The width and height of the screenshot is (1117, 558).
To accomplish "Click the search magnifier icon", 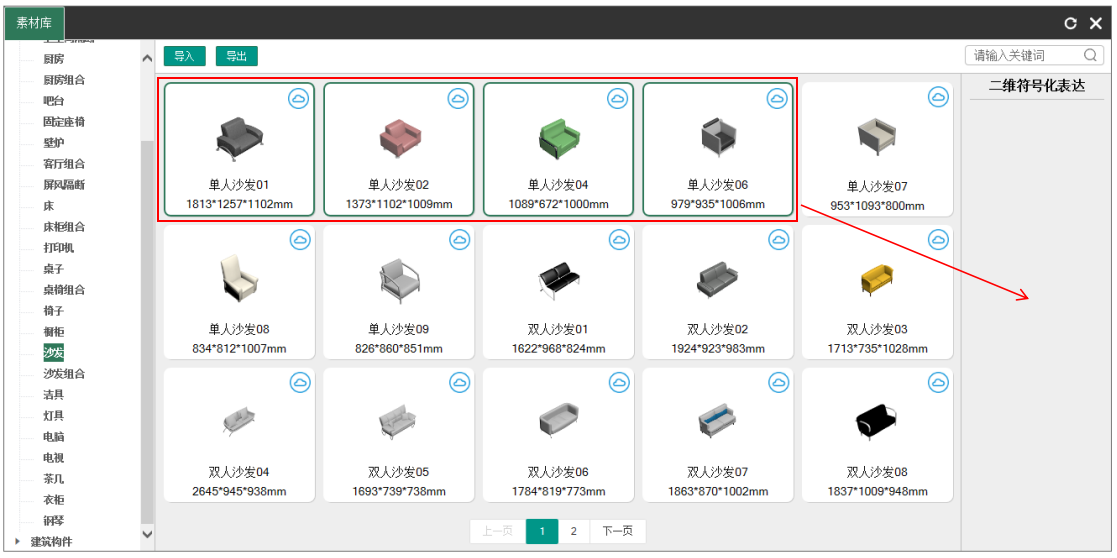I will click(x=1090, y=56).
